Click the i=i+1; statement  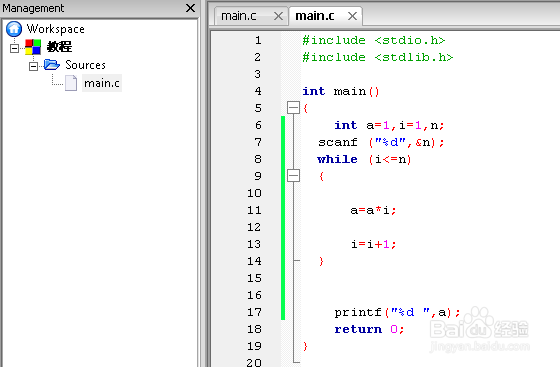coord(373,244)
